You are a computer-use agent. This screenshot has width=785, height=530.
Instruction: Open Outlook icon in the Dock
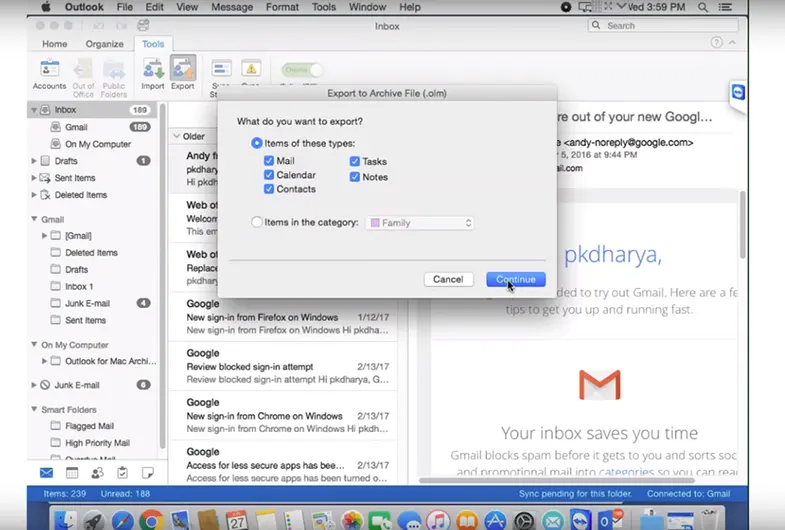pyautogui.click(x=611, y=520)
